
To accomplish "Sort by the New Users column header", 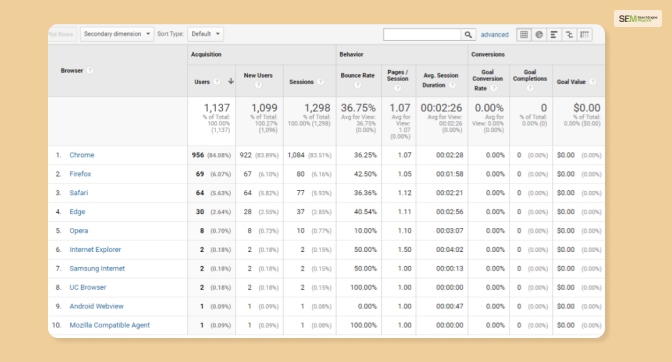I will [258, 75].
